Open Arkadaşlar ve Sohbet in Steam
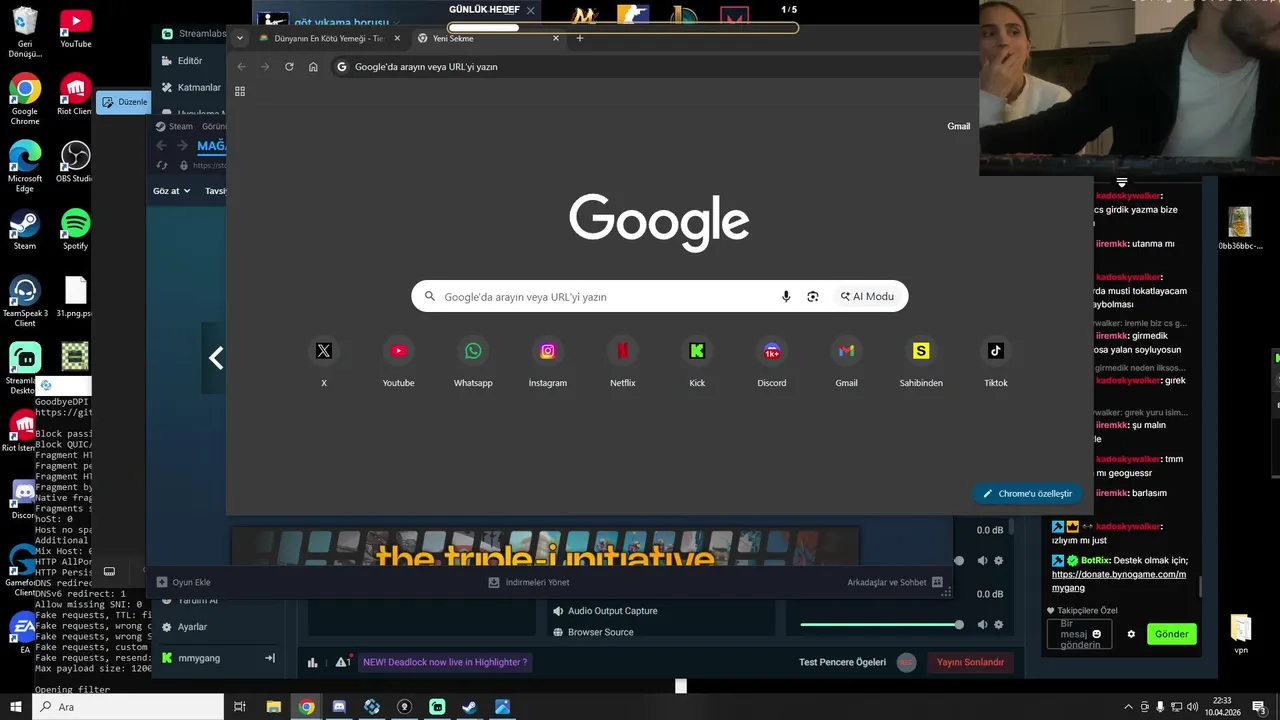 point(895,582)
